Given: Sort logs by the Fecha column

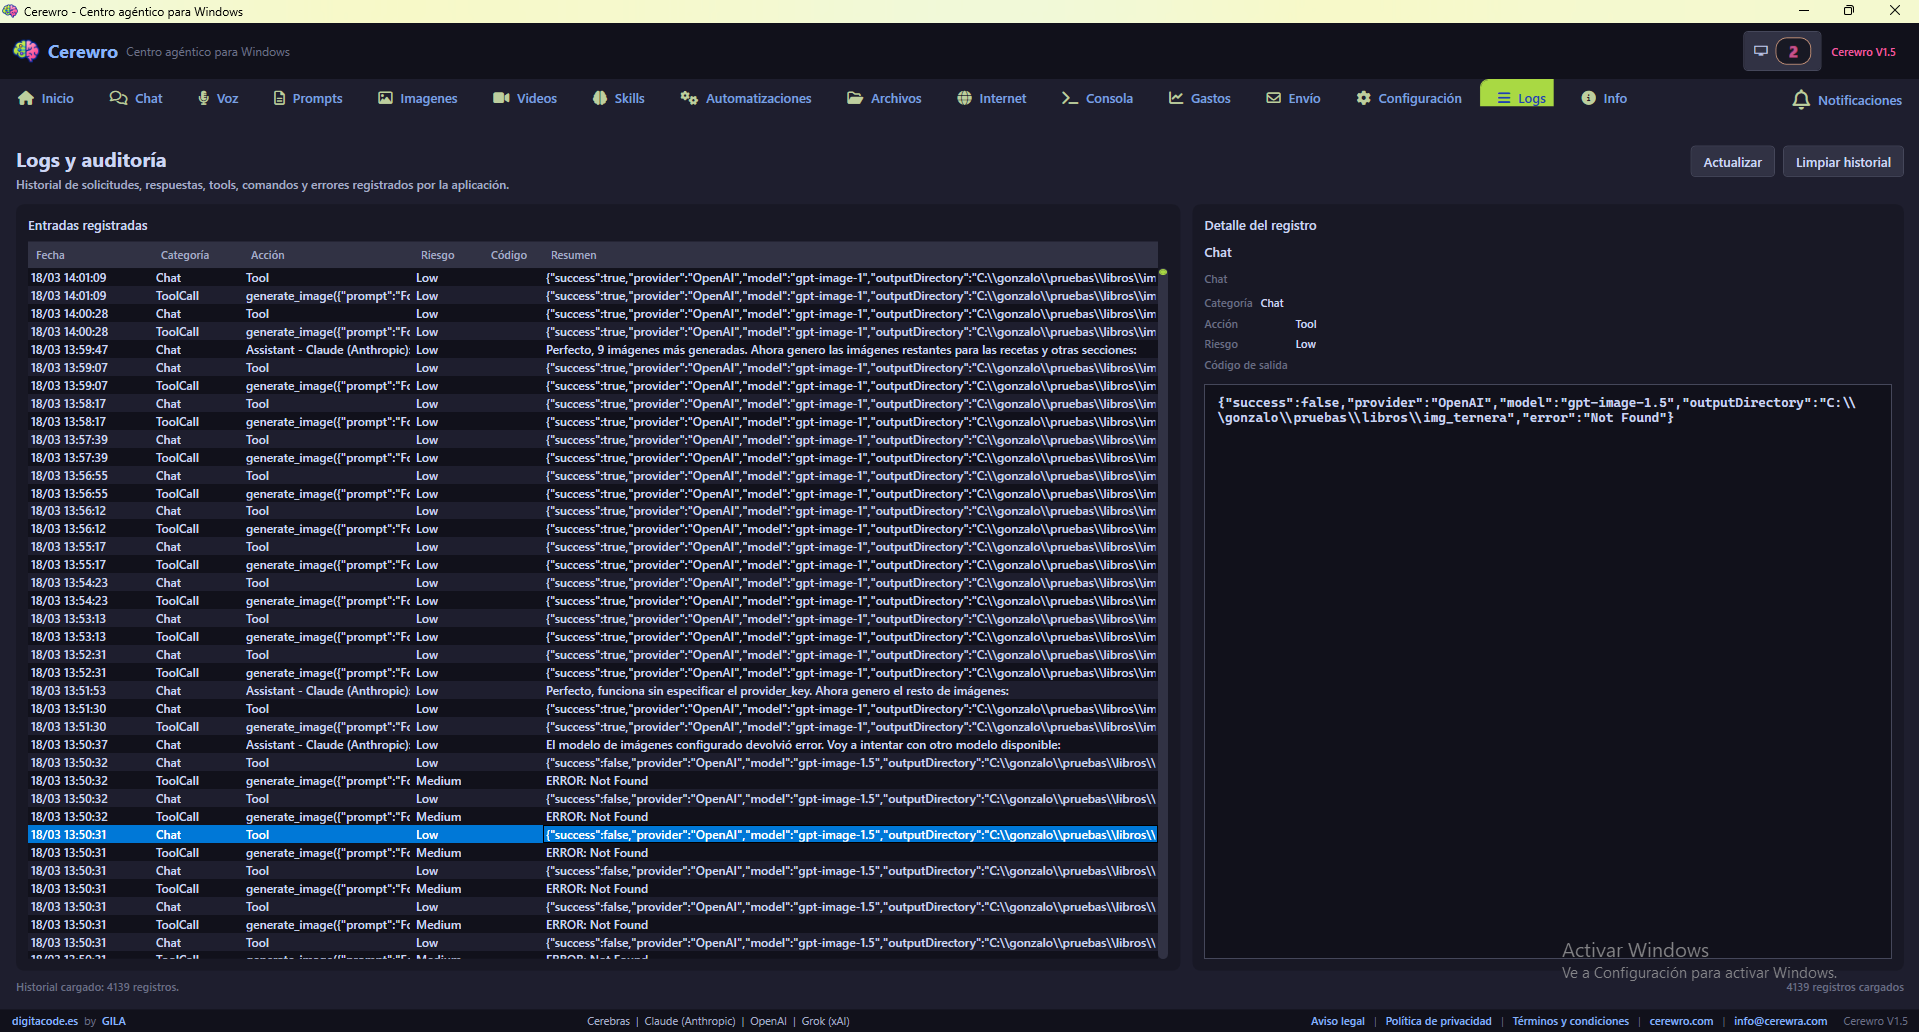Looking at the screenshot, I should pyautogui.click(x=50, y=255).
